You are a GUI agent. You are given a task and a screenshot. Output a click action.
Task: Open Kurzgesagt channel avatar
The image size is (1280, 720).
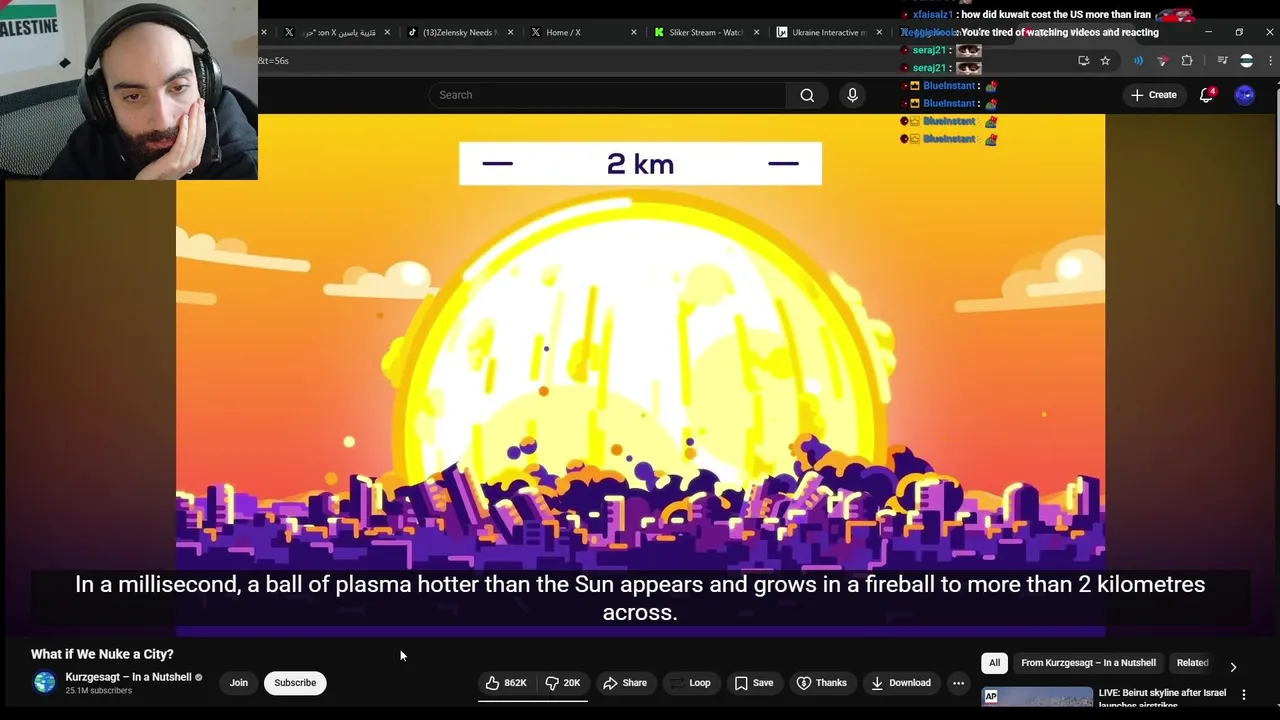pyautogui.click(x=44, y=683)
